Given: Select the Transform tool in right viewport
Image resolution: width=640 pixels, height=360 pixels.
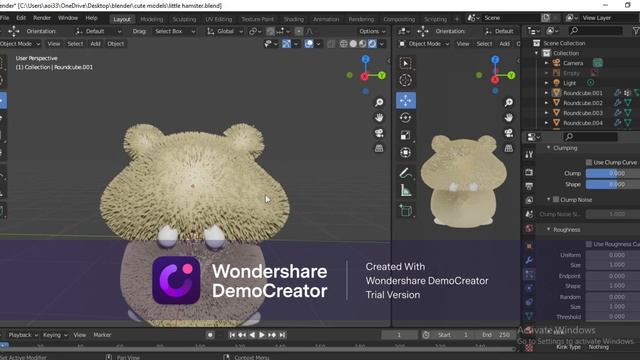Looking at the screenshot, I should 406,153.
